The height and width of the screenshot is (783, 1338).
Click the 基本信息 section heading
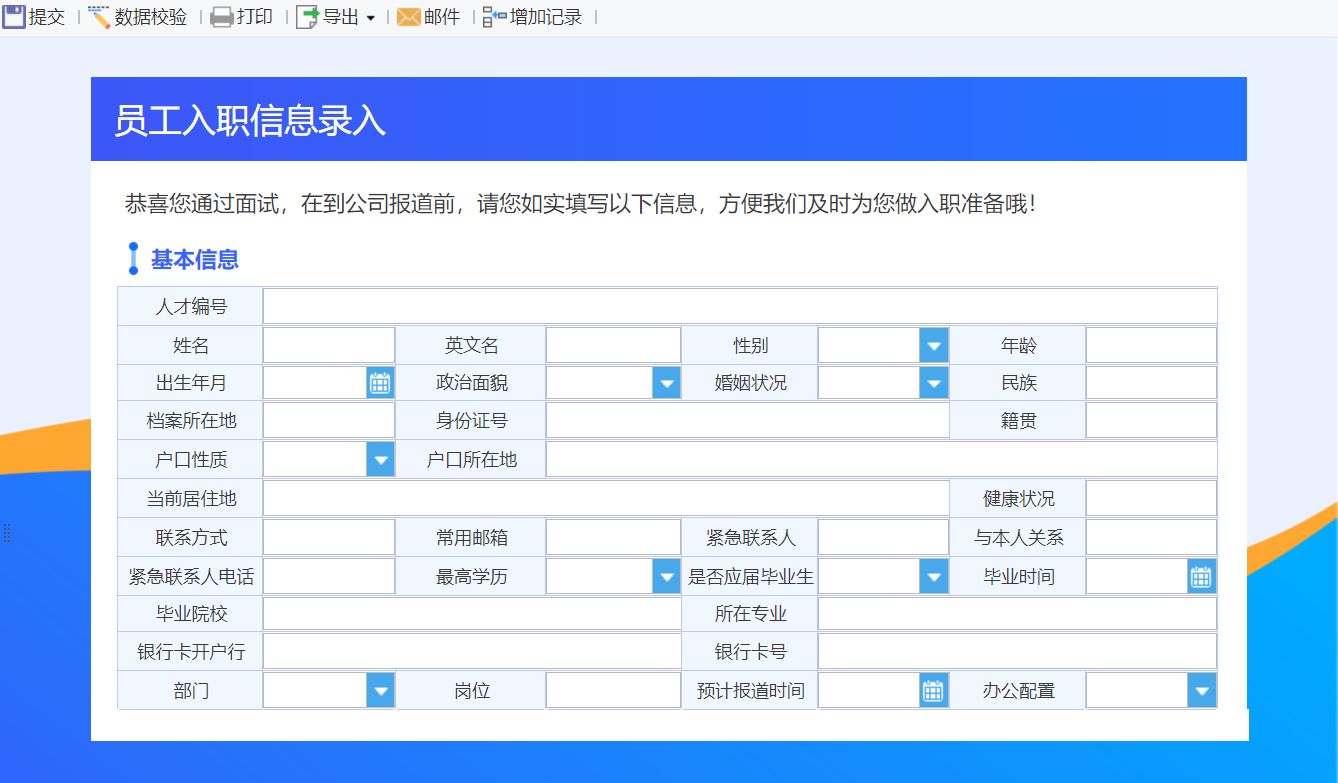pos(194,259)
